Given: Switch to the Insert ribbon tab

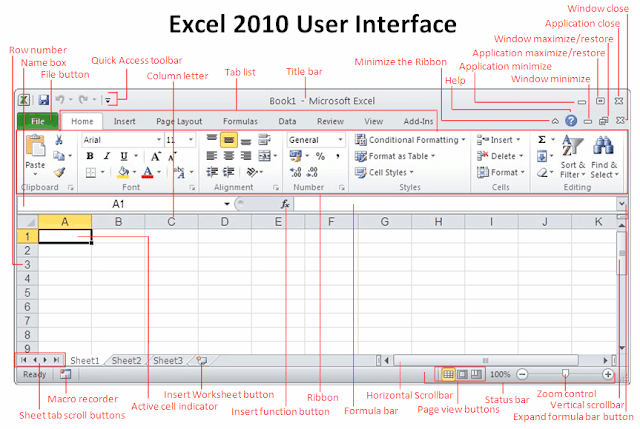Looking at the screenshot, I should [124, 121].
